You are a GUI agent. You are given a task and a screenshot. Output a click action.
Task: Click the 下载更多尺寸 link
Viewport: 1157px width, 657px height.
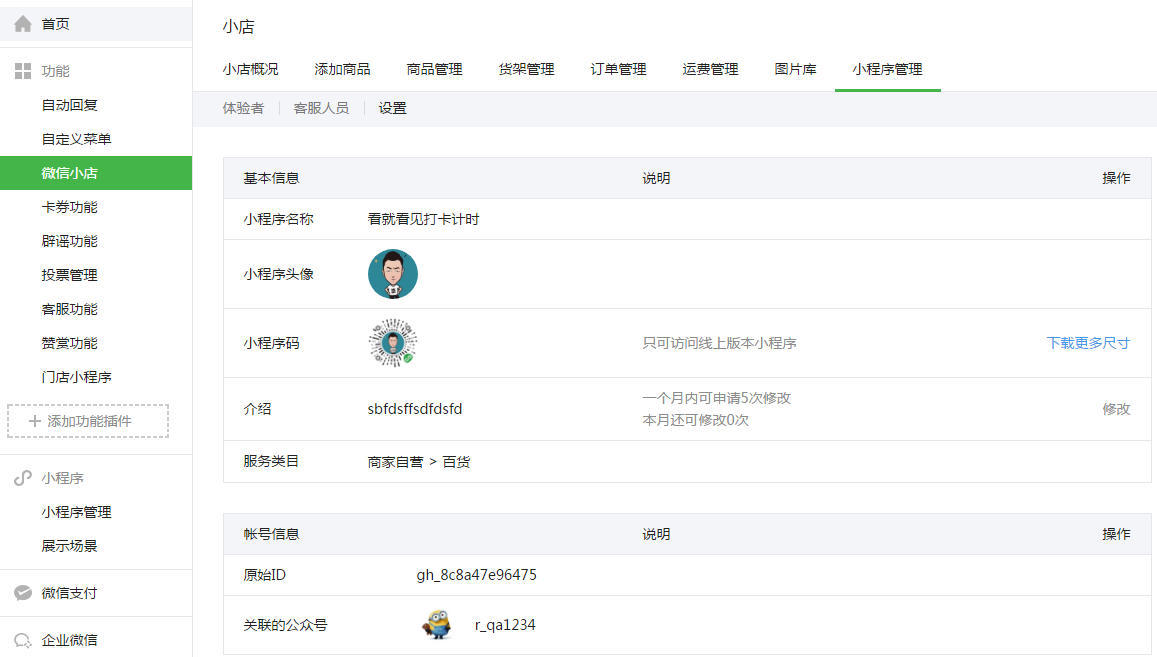(1088, 343)
